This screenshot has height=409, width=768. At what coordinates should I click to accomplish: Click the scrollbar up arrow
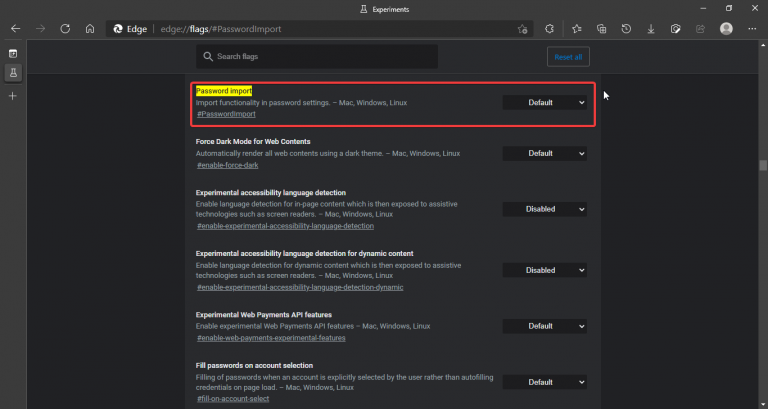[763, 45]
